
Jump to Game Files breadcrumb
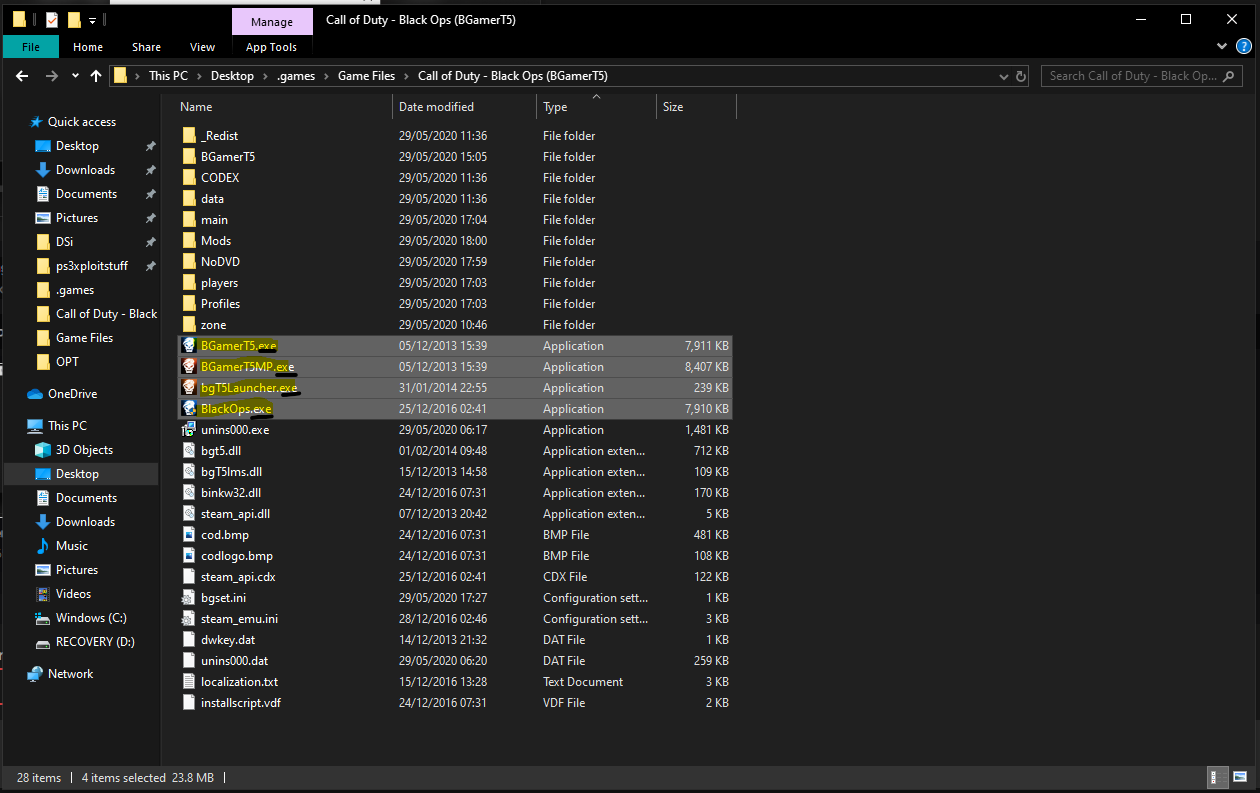point(366,76)
